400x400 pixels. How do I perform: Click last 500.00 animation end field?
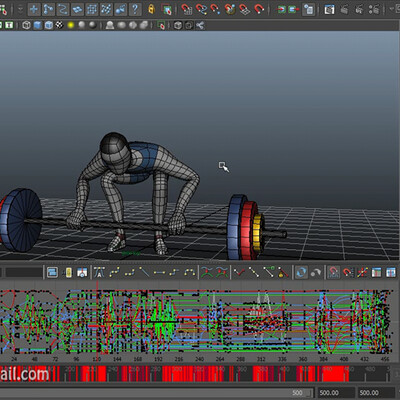pos(375,393)
